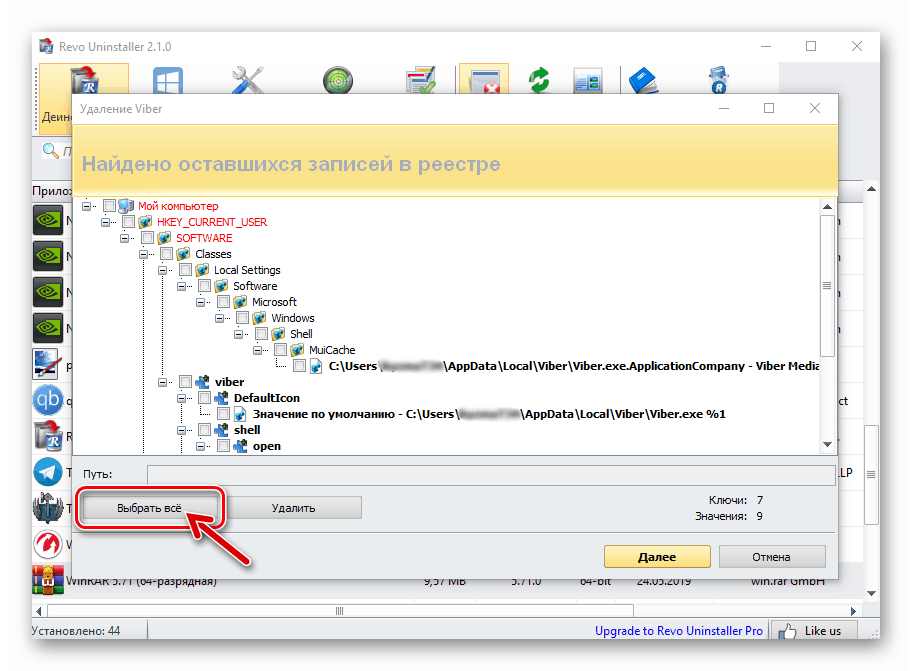Collapse the Classes node

click(x=143, y=254)
